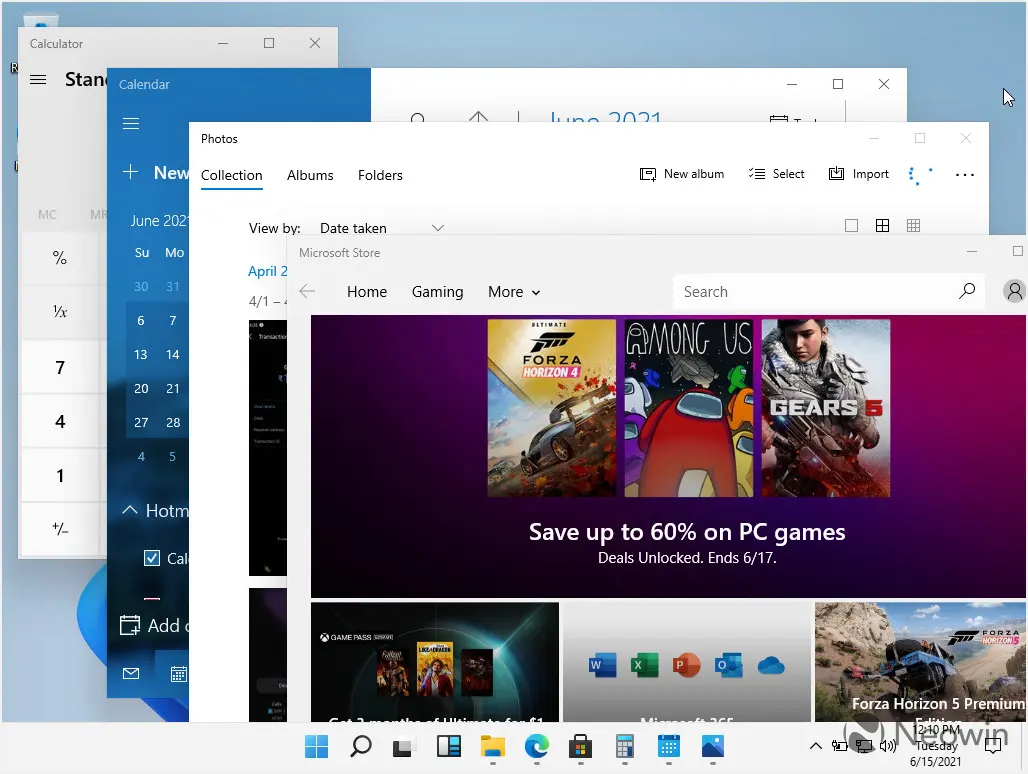Image resolution: width=1028 pixels, height=774 pixels.
Task: Click the New album button in Photos
Action: (682, 174)
